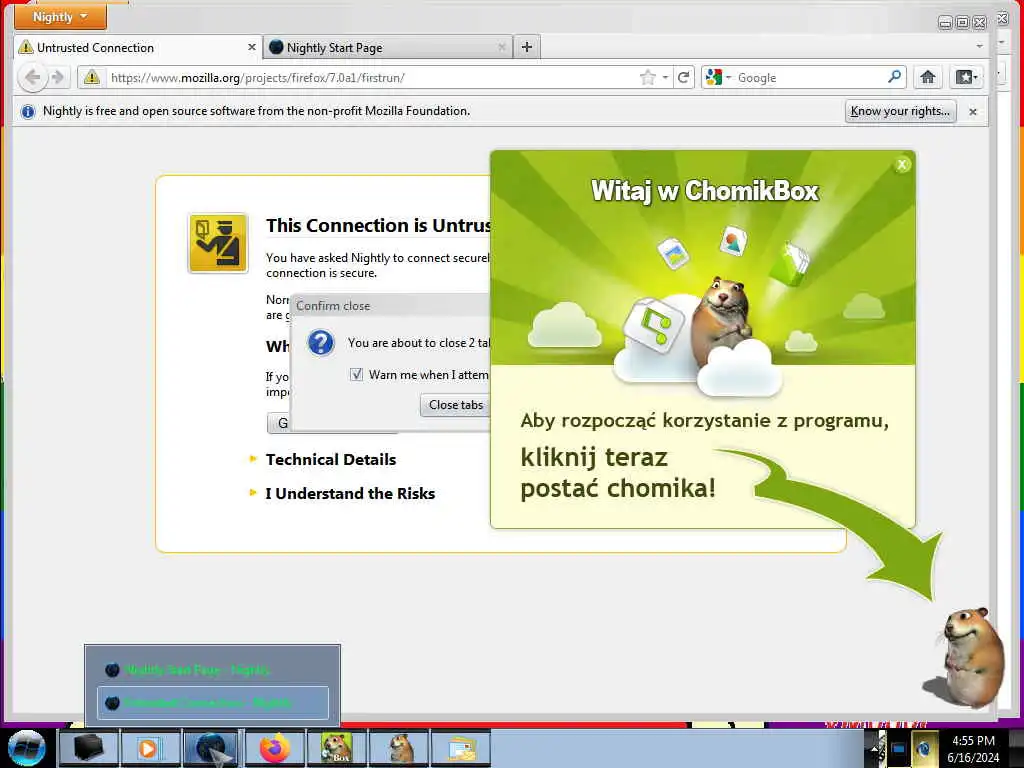Click the question mark icon in Confirm close dialog

tap(321, 342)
